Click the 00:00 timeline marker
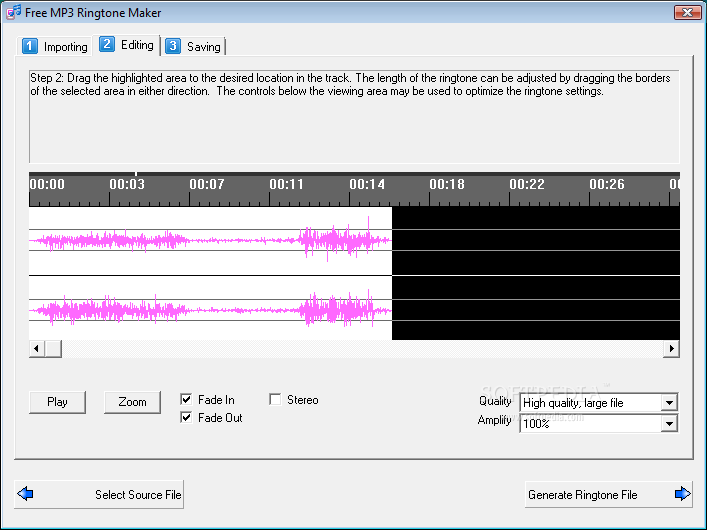 47,184
